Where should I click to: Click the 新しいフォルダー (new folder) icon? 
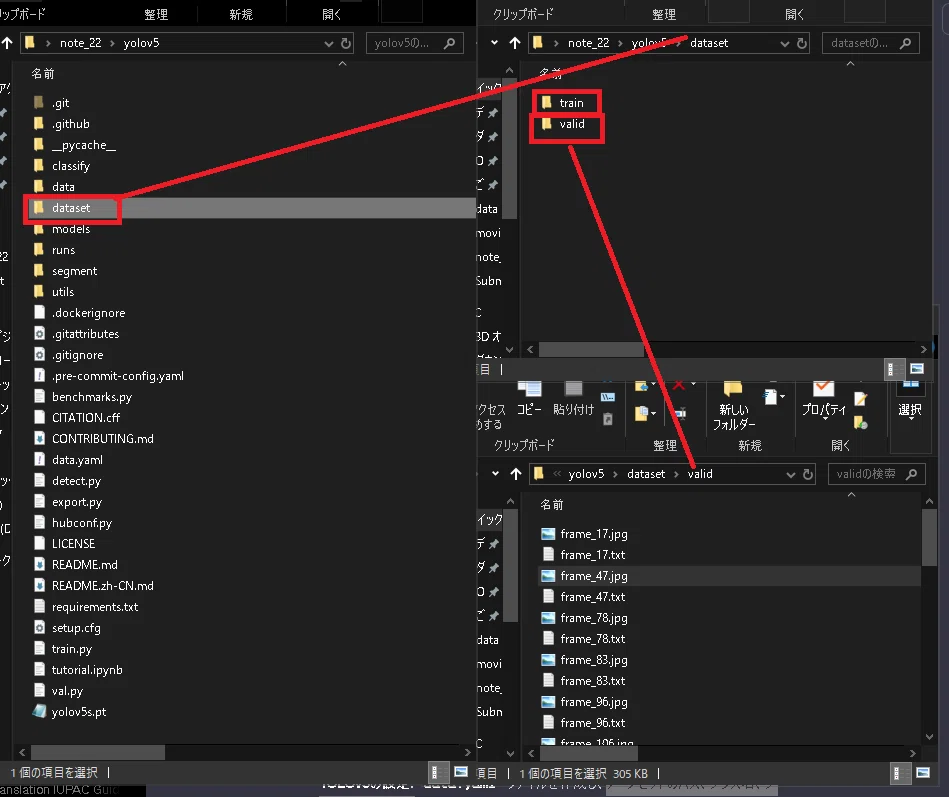[x=734, y=404]
